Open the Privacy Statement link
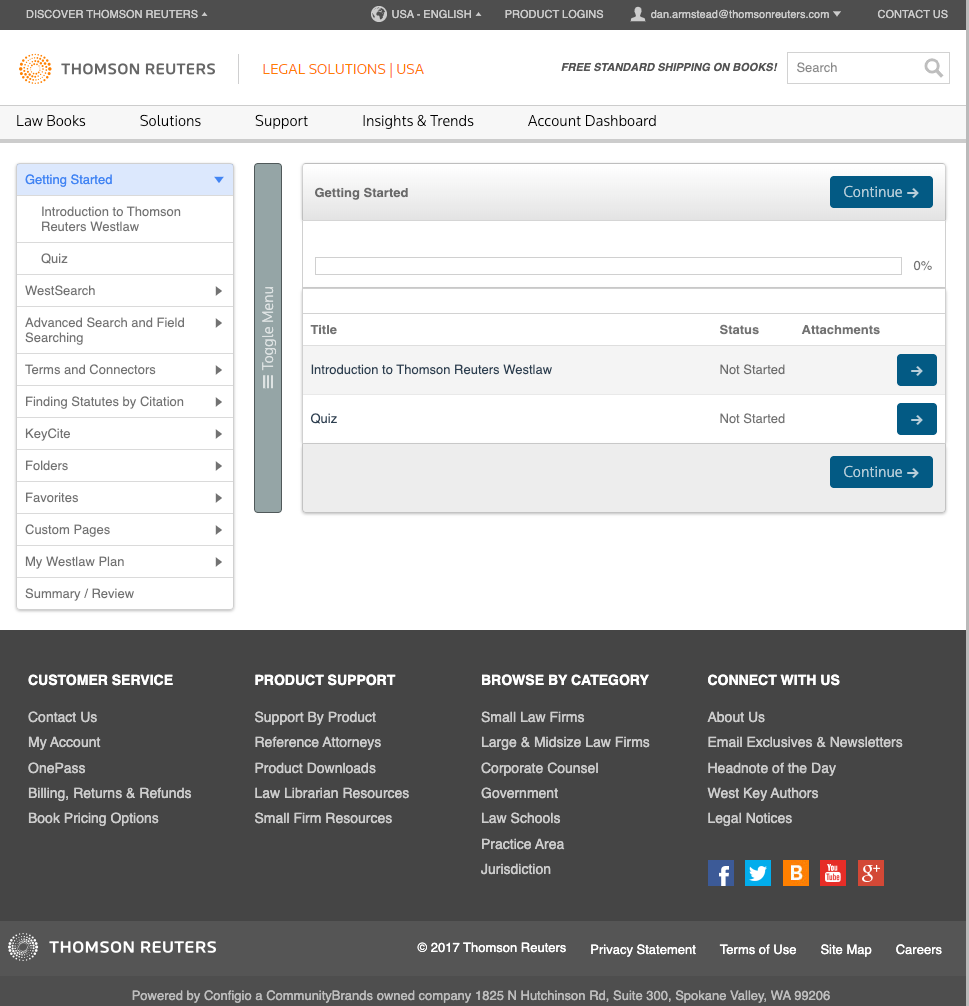The width and height of the screenshot is (969, 1006). [x=643, y=950]
